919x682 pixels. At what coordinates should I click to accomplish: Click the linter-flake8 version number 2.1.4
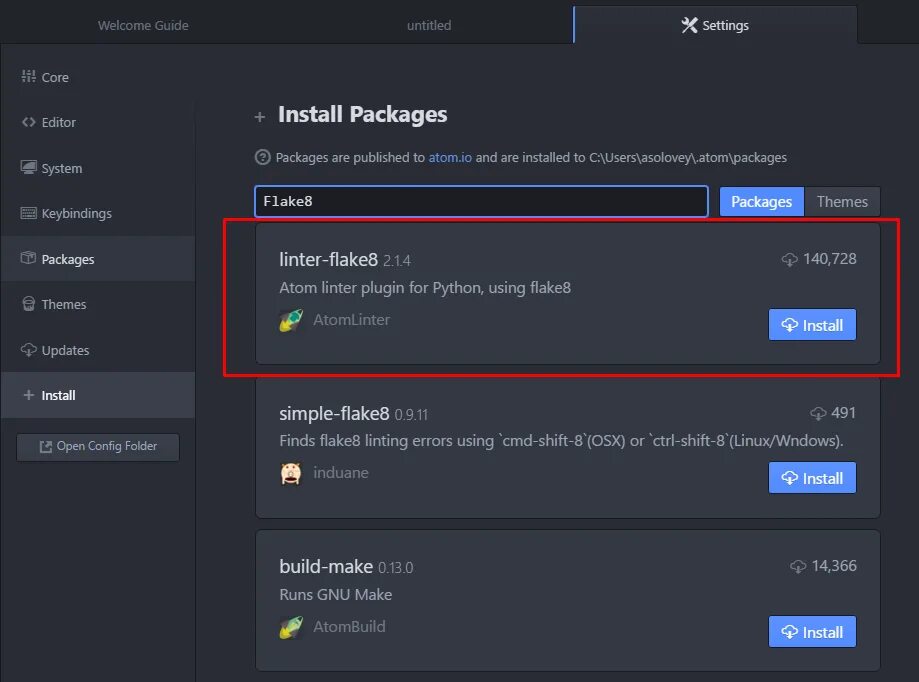click(x=397, y=261)
